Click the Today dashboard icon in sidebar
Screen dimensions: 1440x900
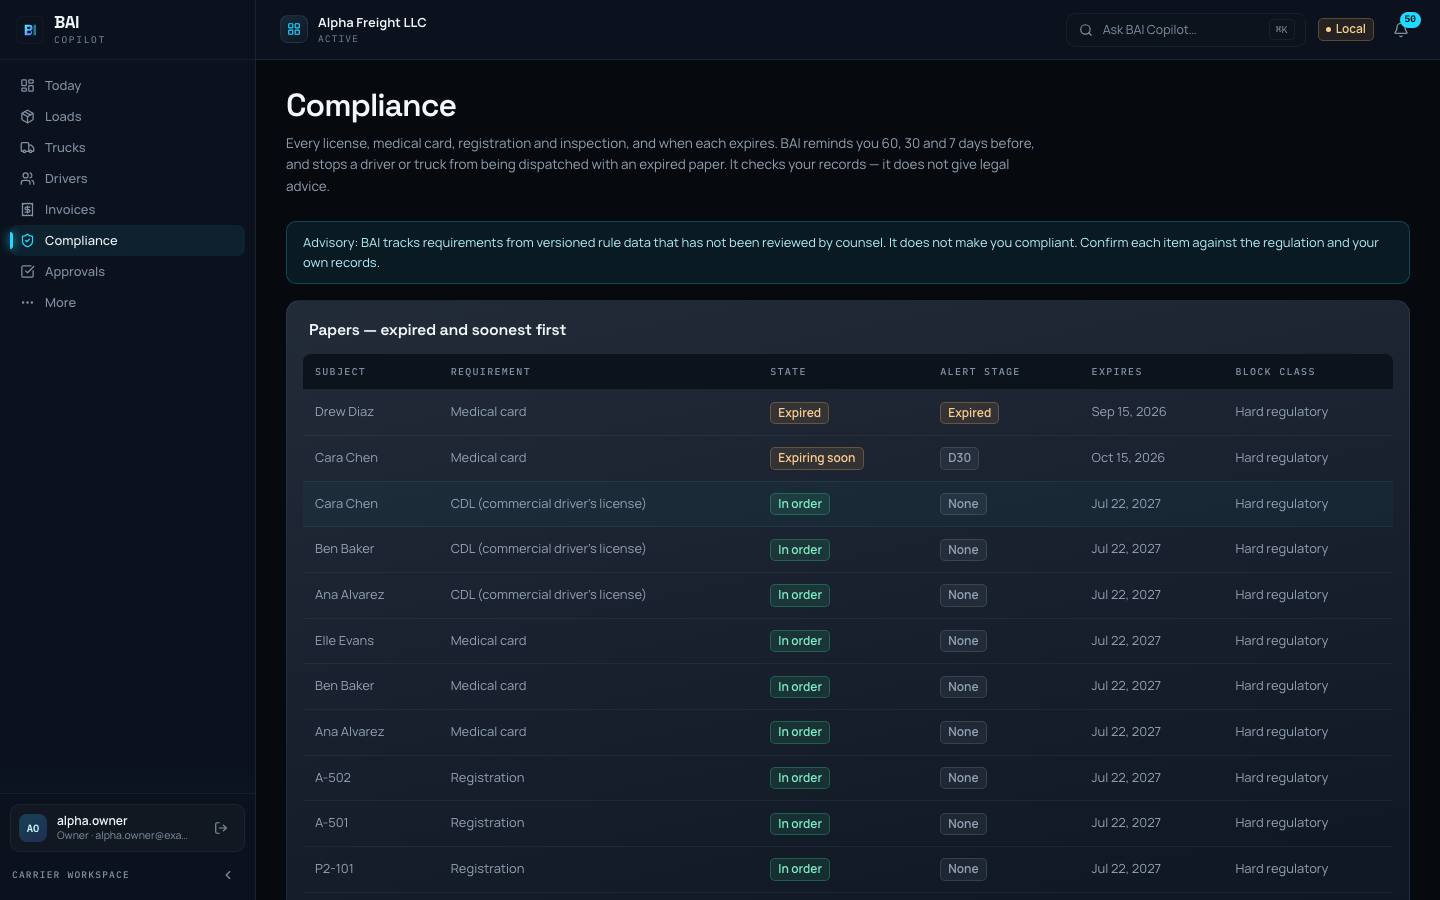click(x=27, y=86)
